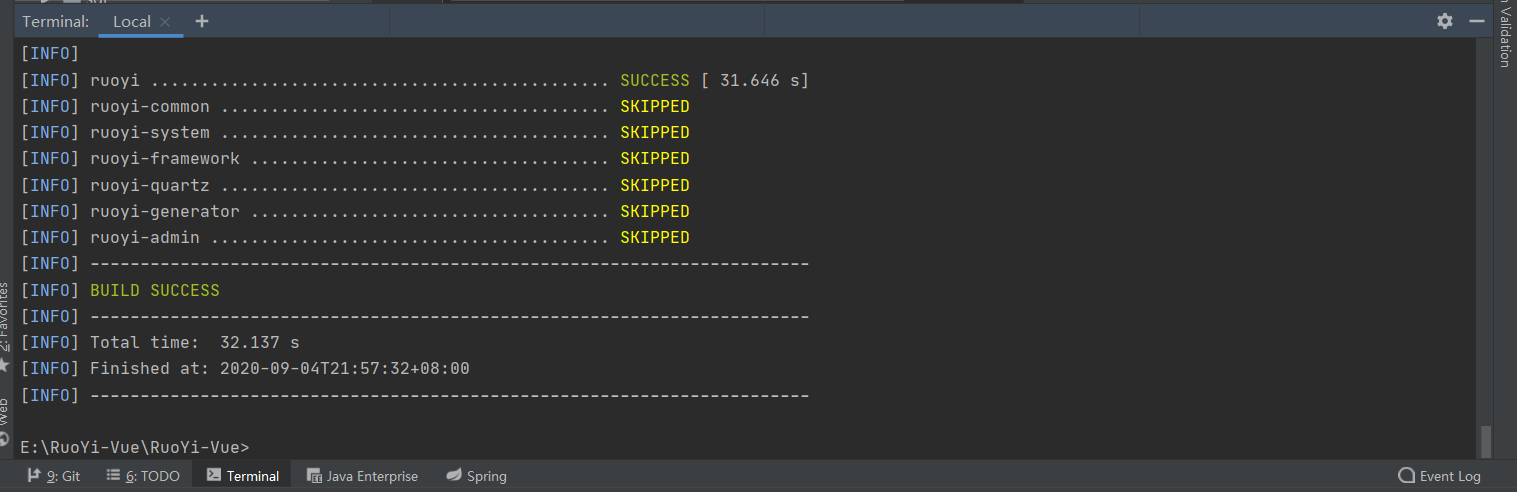Close the Local terminal tab
The image size is (1517, 492).
pos(165,21)
